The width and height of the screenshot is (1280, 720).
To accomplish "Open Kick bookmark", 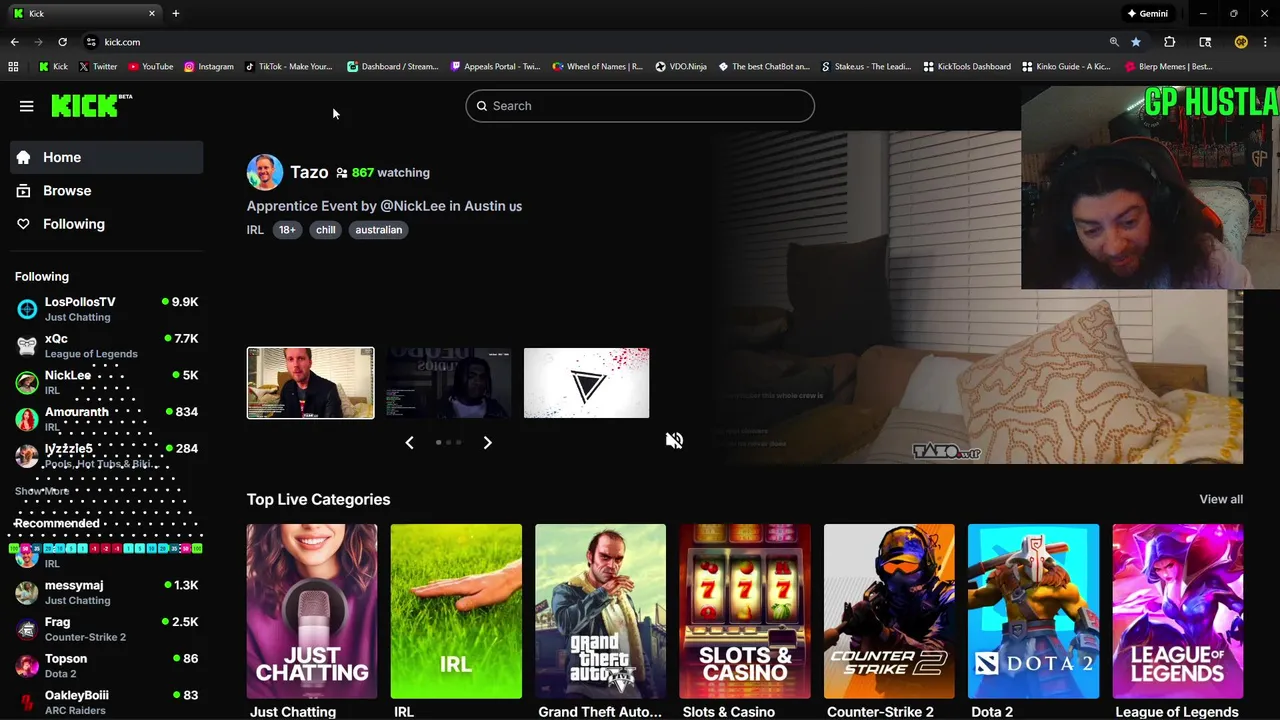I will point(54,67).
